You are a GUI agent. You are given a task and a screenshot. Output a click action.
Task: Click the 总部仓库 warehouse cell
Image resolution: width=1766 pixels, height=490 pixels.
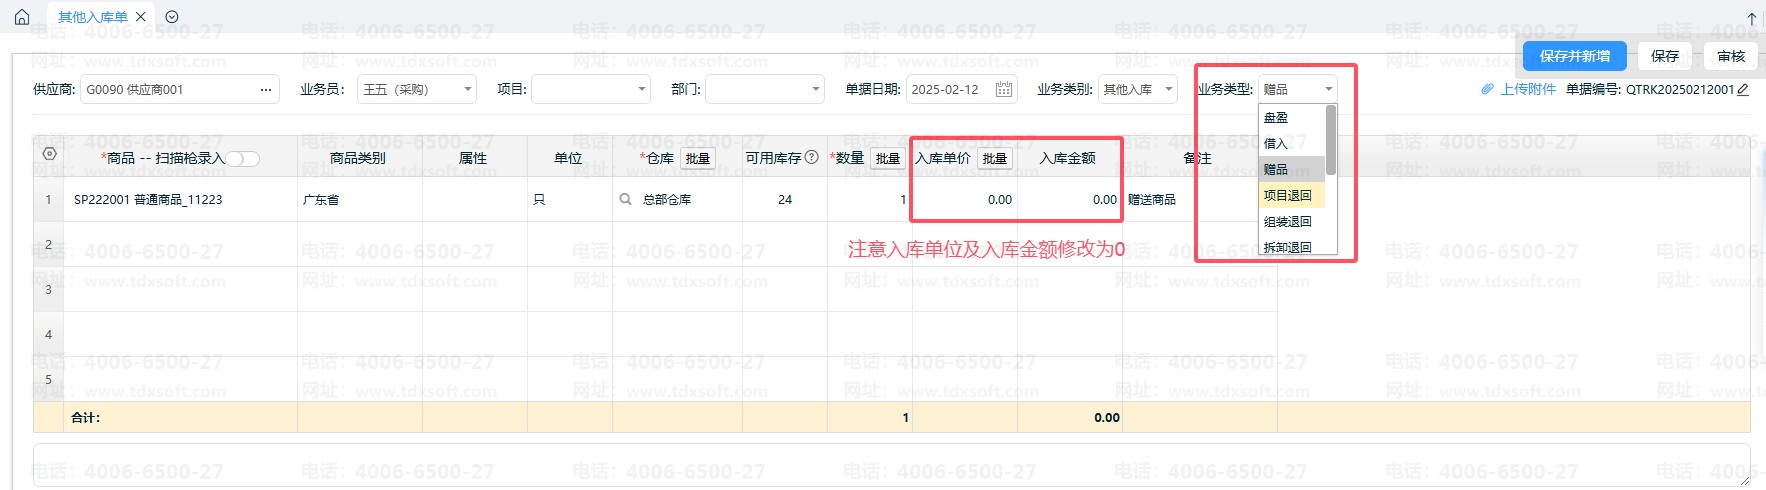[677, 199]
